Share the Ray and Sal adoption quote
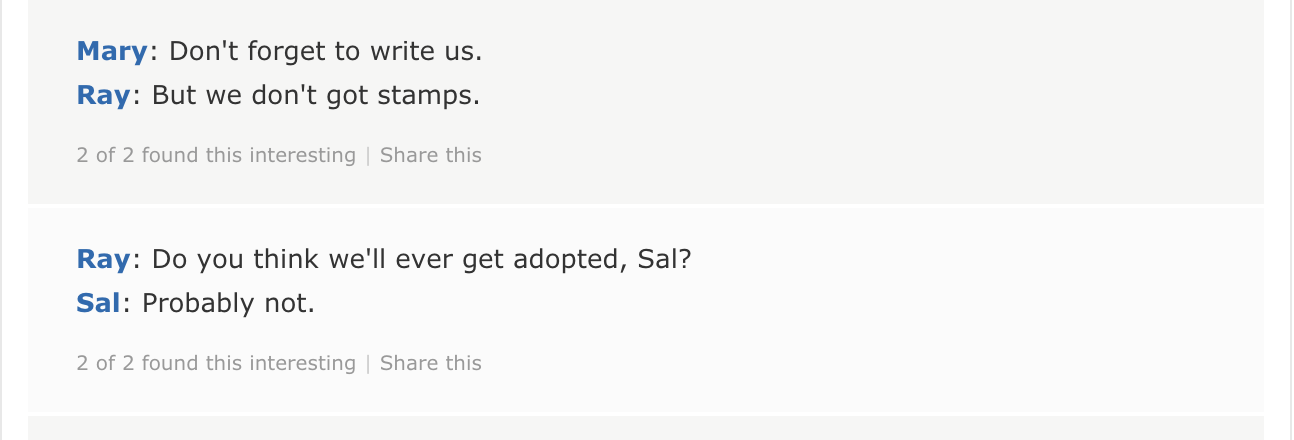 point(430,363)
